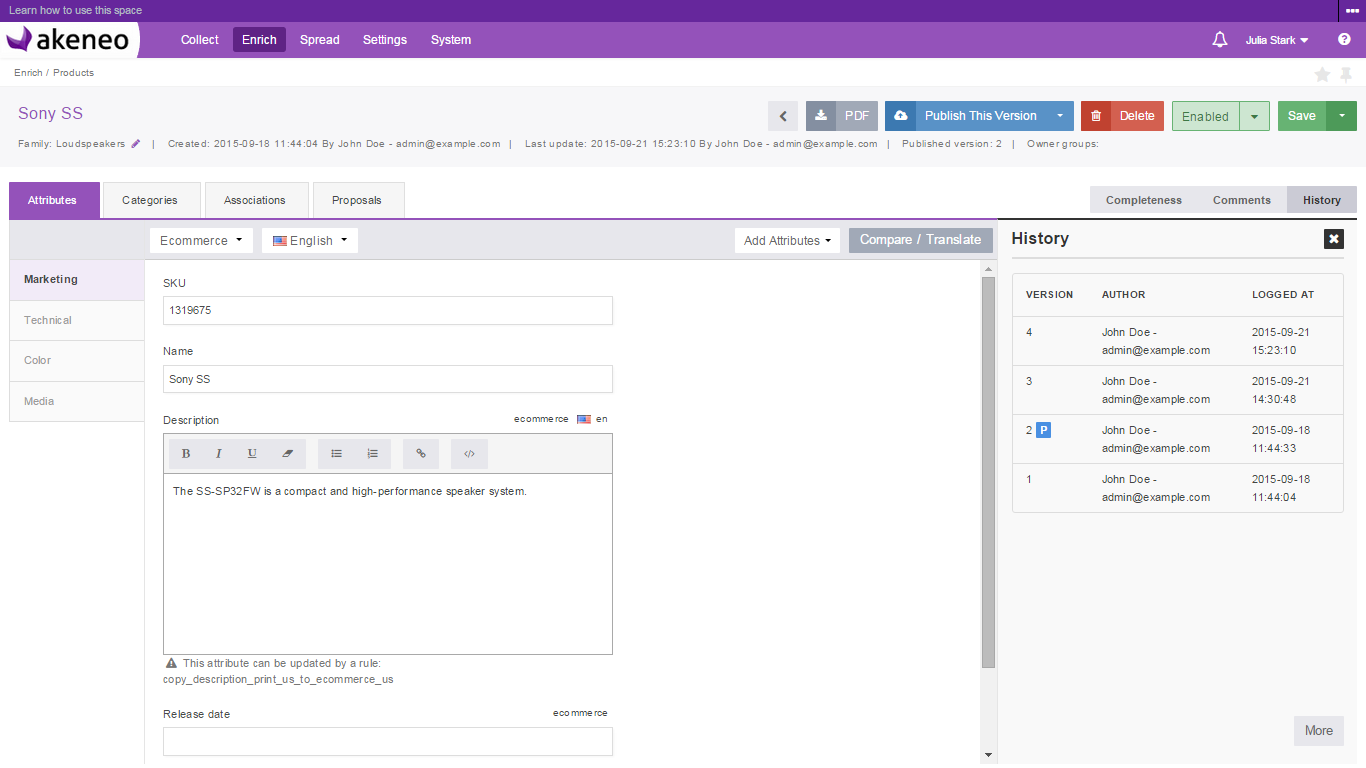Open the Completeness panel tab

pyautogui.click(x=1143, y=200)
